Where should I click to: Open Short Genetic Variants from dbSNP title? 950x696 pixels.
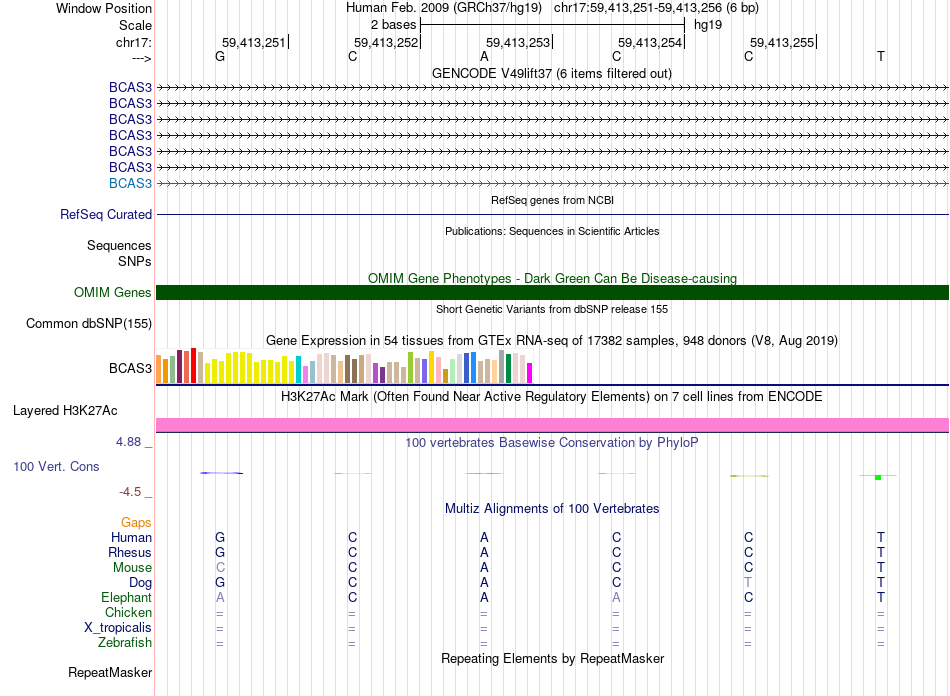[x=552, y=309]
